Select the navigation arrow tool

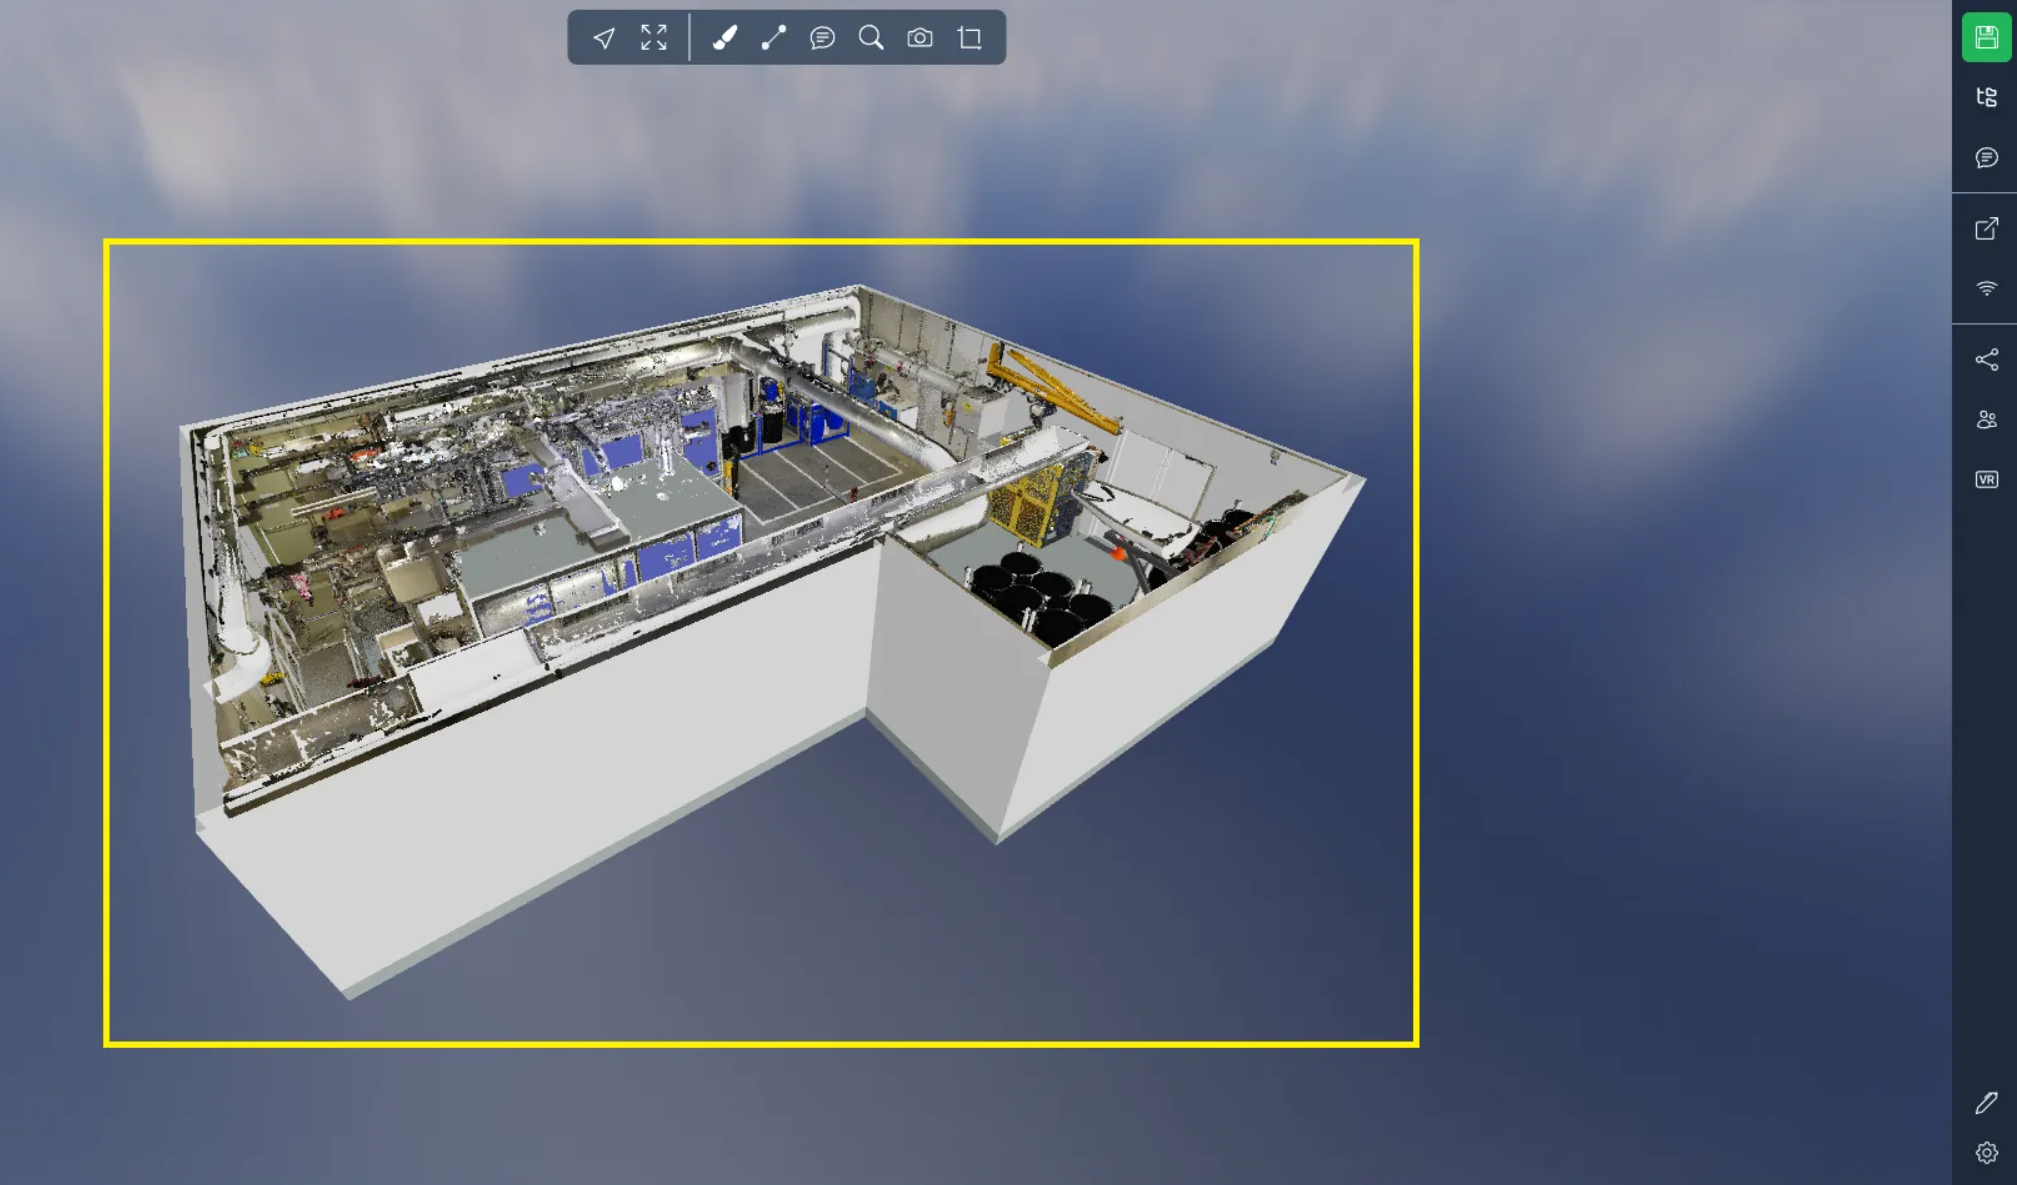(604, 38)
